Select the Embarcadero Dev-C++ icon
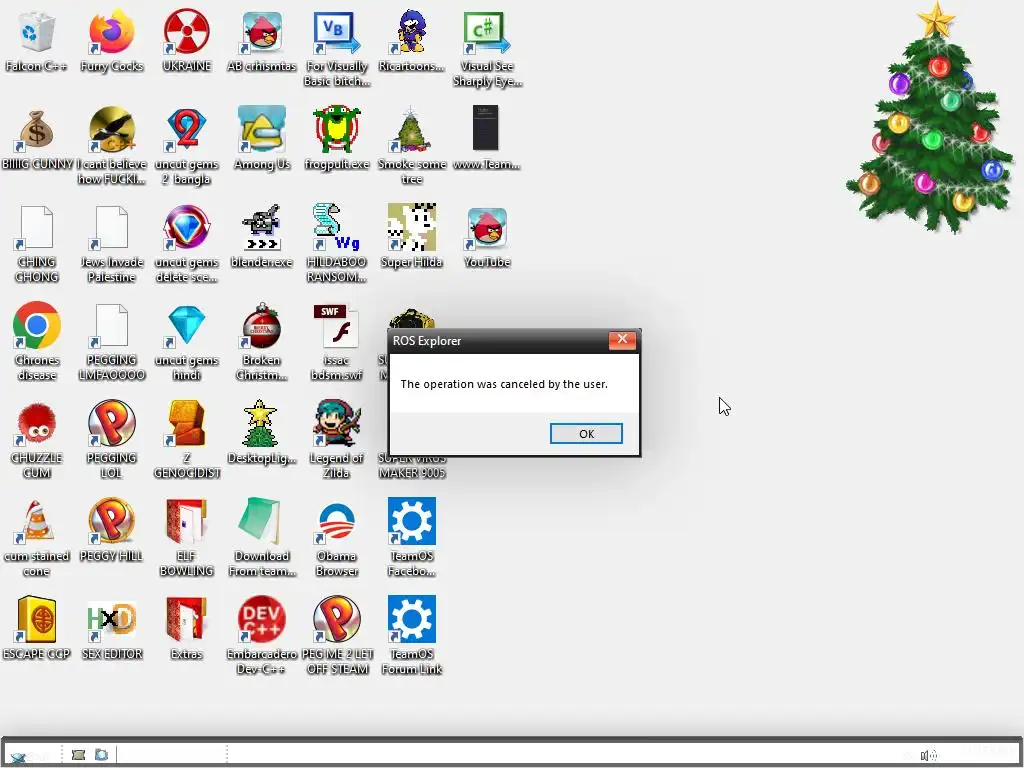1024x768 pixels. (261, 619)
